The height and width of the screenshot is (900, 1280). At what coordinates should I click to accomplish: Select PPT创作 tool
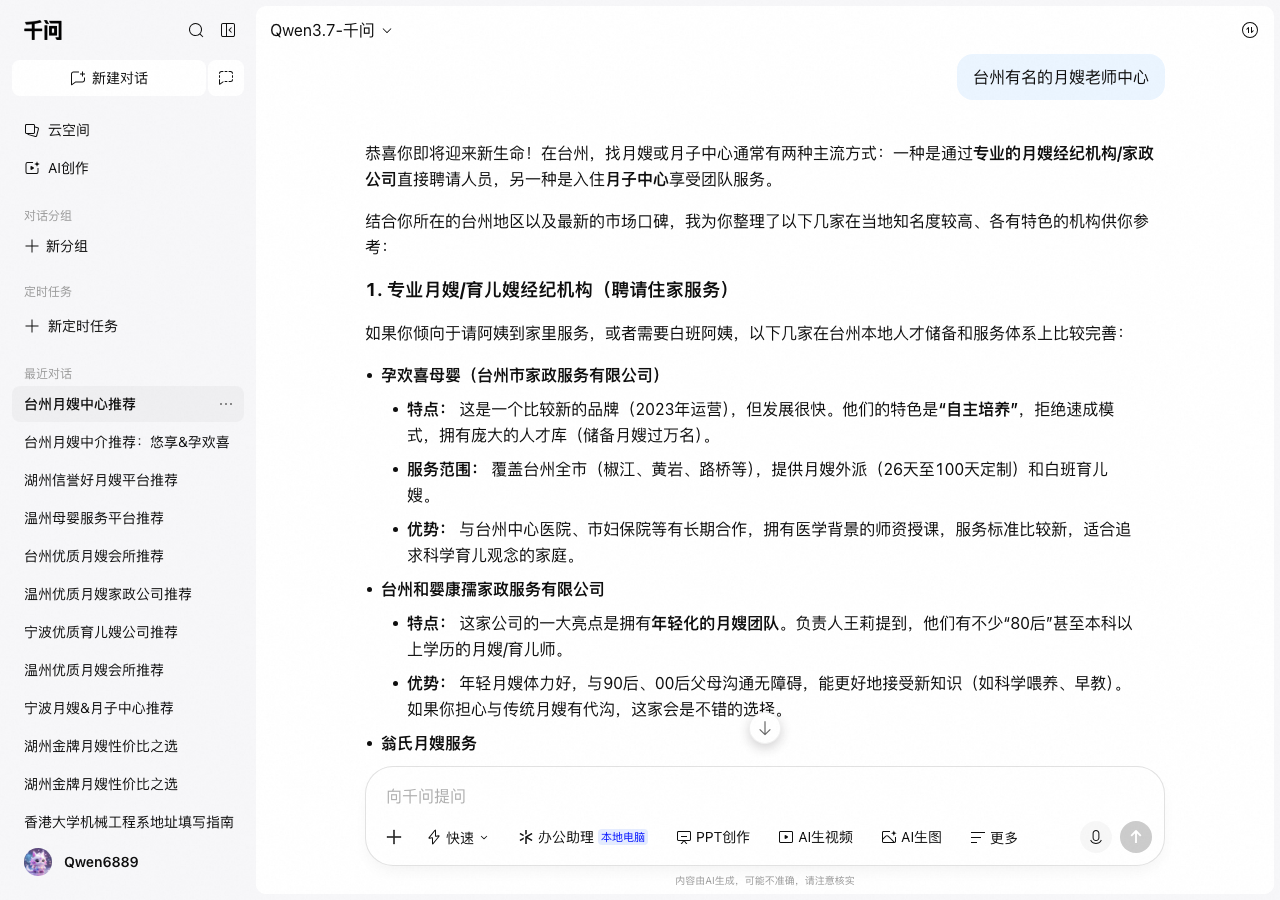pyautogui.click(x=713, y=837)
